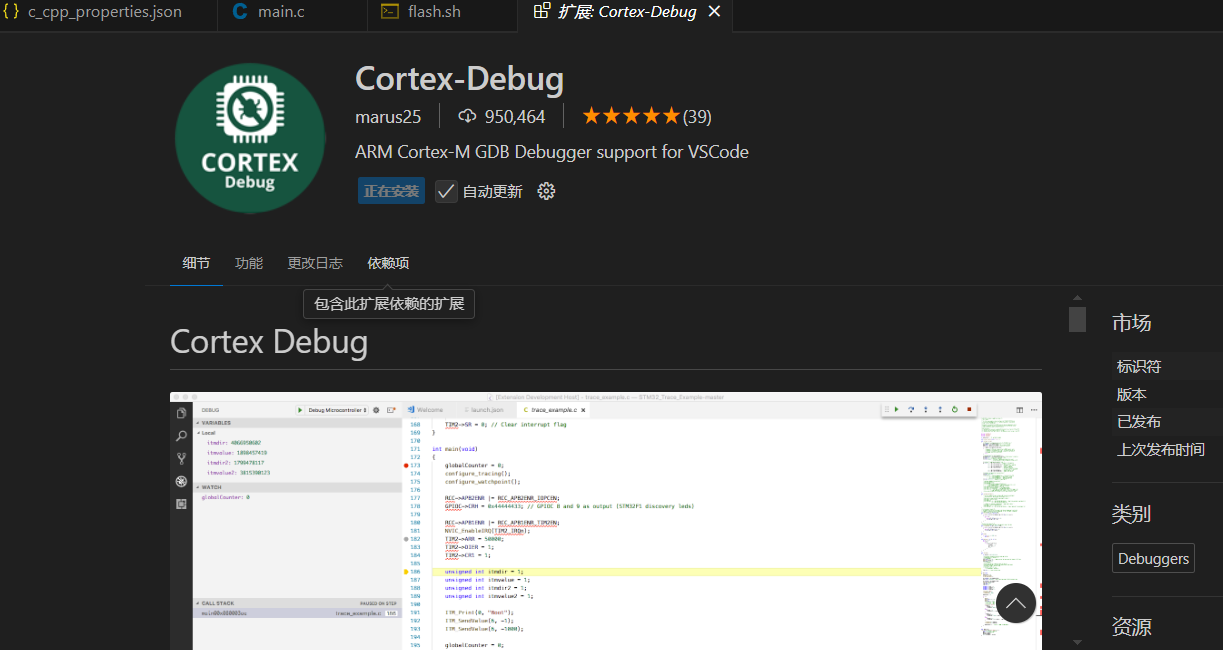Viewport: 1223px width, 650px height.
Task: Click the Cortex-Debug extension logo icon
Action: tap(250, 137)
